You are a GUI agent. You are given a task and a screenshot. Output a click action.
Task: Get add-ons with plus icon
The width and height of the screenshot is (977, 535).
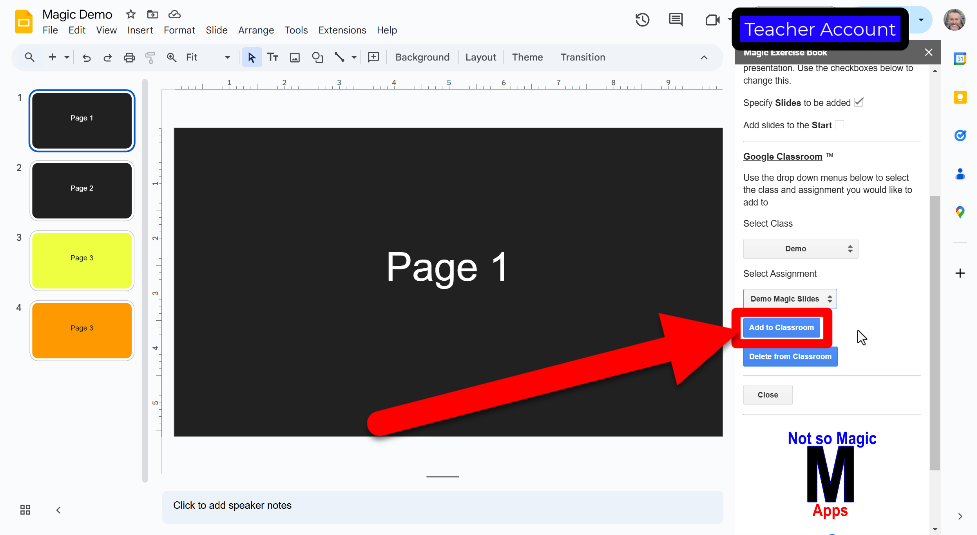click(x=960, y=273)
